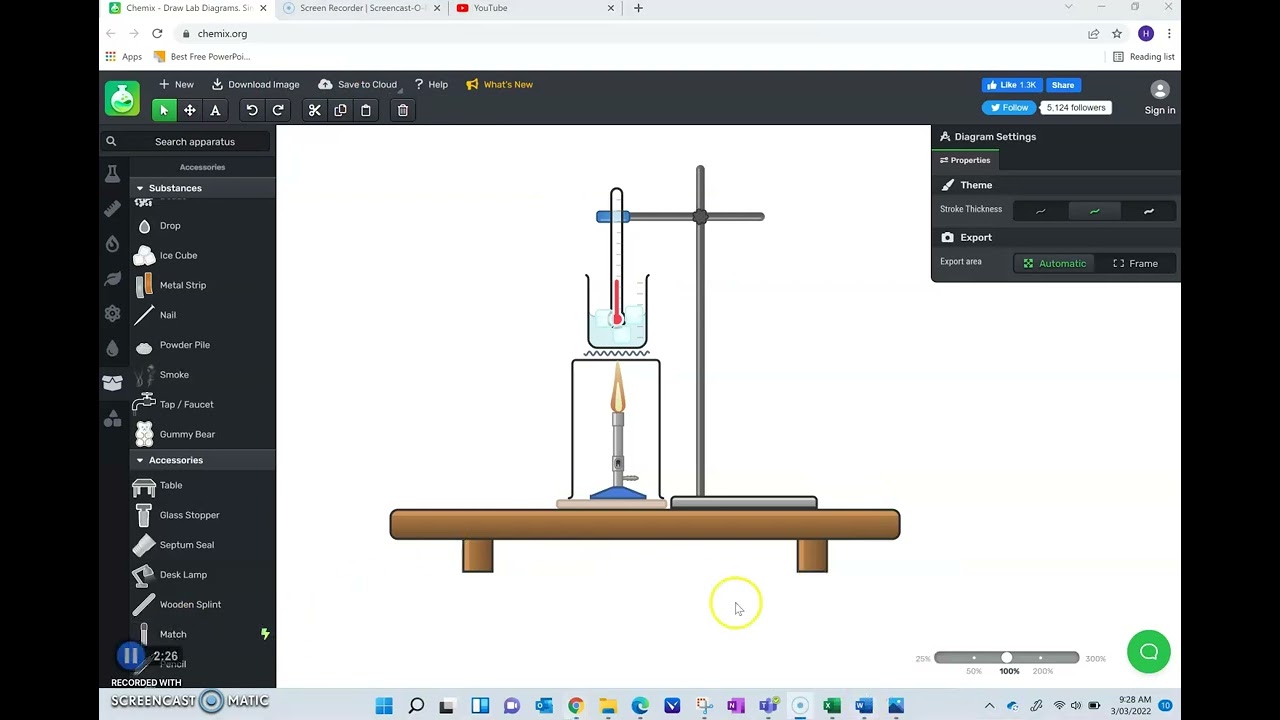Click the Search apparatus field
Screen dimensions: 1280x720
[186, 141]
